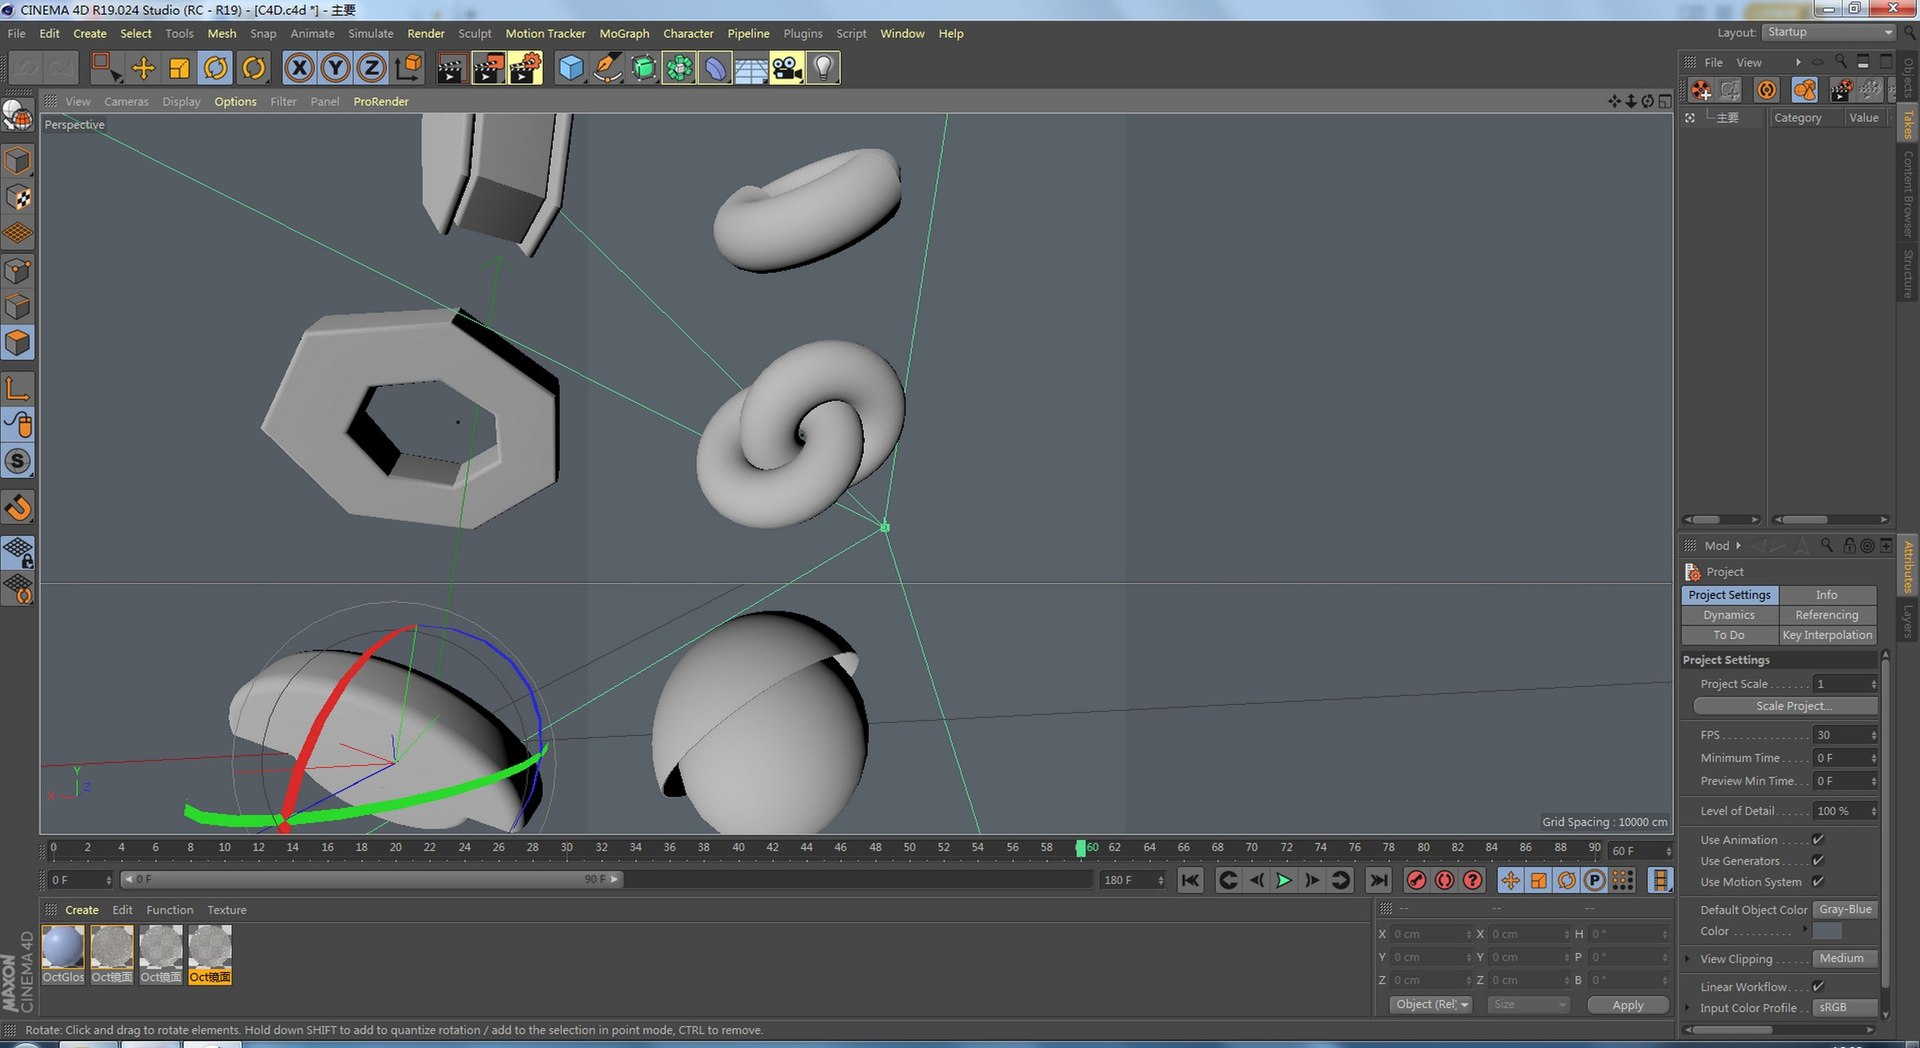The height and width of the screenshot is (1048, 1920).
Task: Click the Live Selection tool icon
Action: [106, 68]
